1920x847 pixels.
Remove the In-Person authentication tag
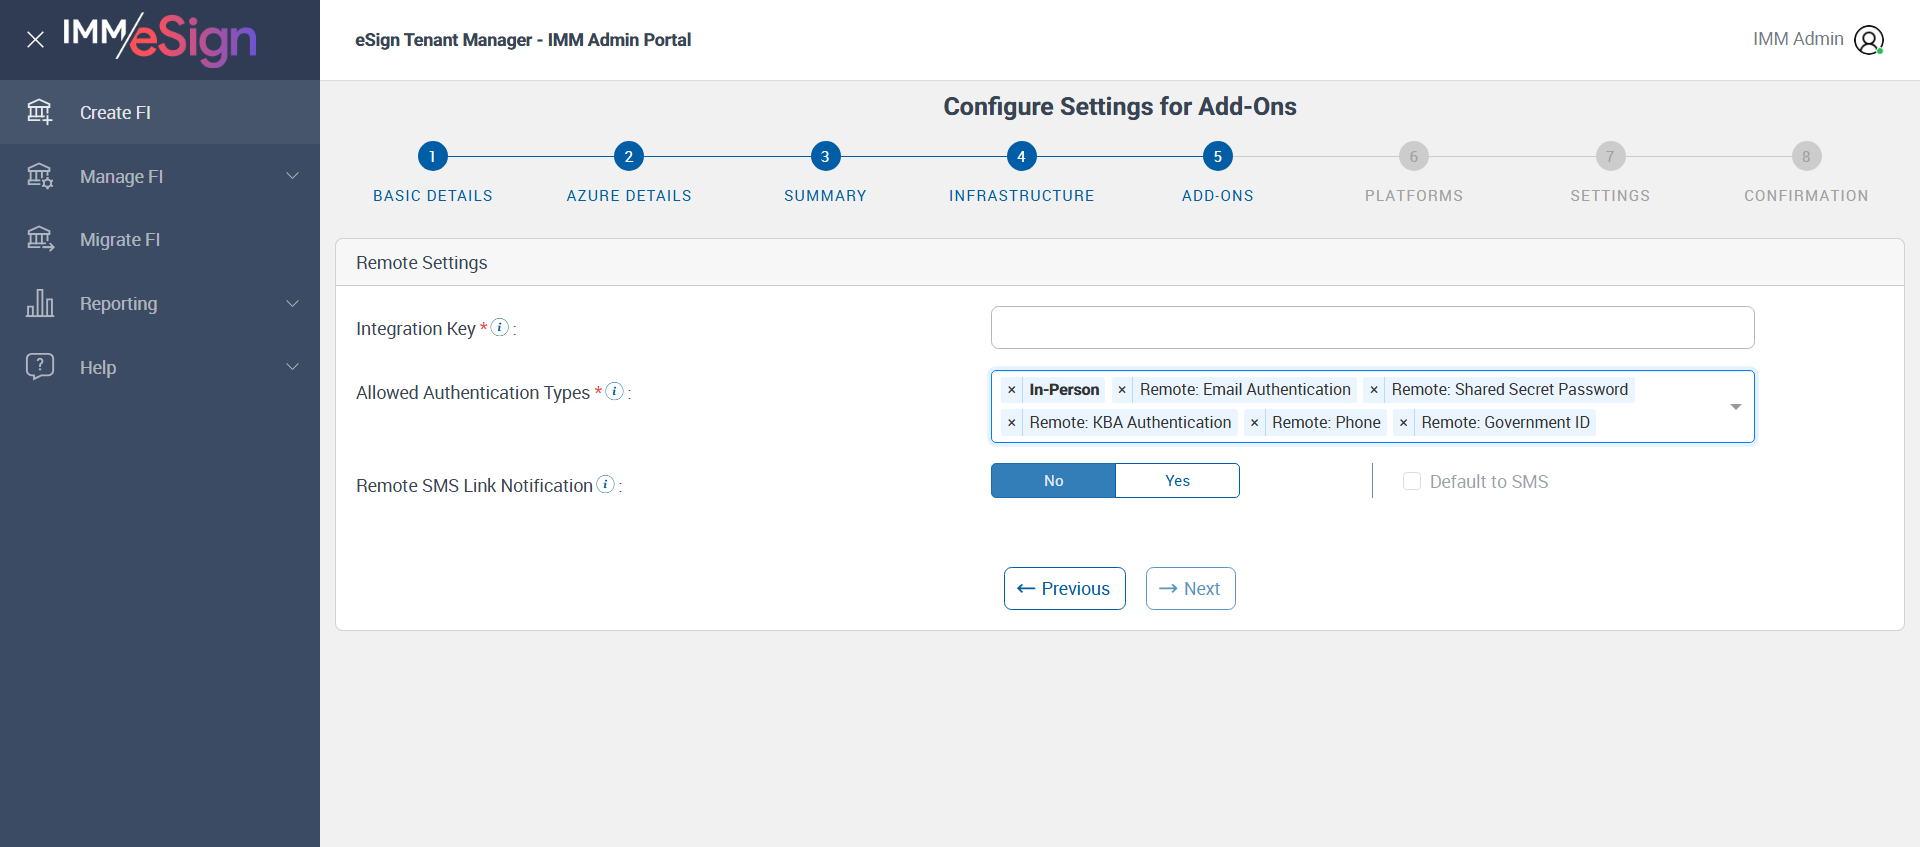pos(1012,390)
